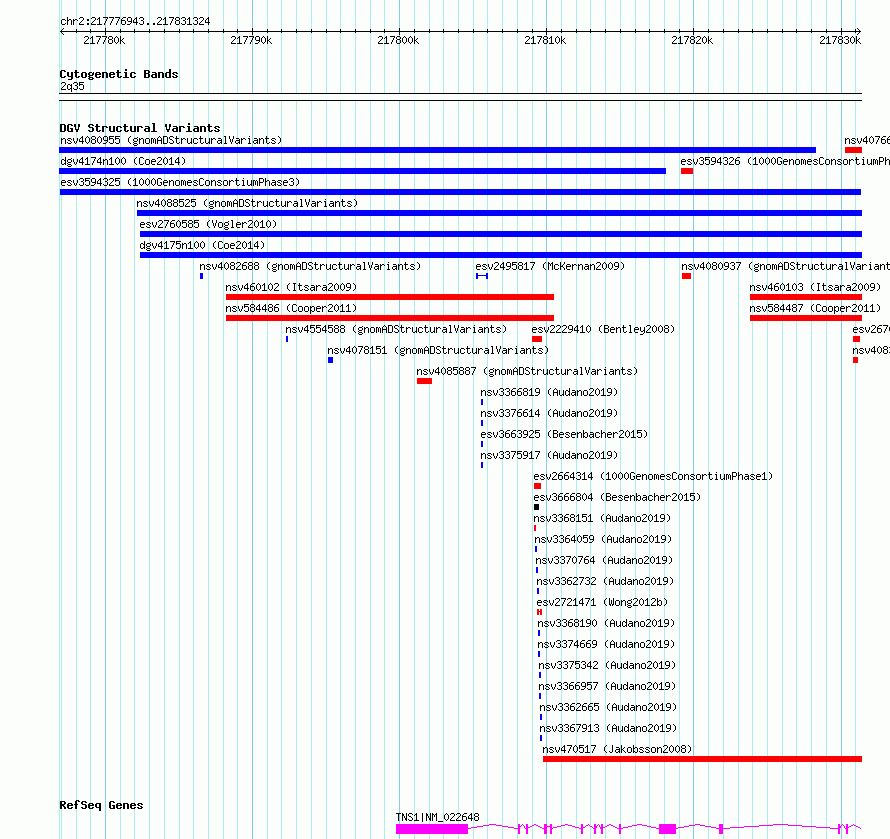Click esv2229410 (Bentley2008) label
The height and width of the screenshot is (839, 890).
point(603,329)
